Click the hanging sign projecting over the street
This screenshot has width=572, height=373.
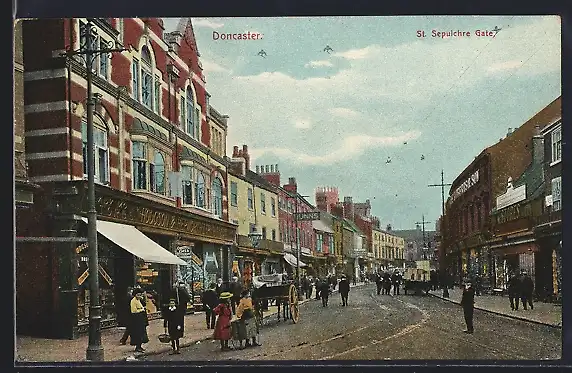point(308,216)
